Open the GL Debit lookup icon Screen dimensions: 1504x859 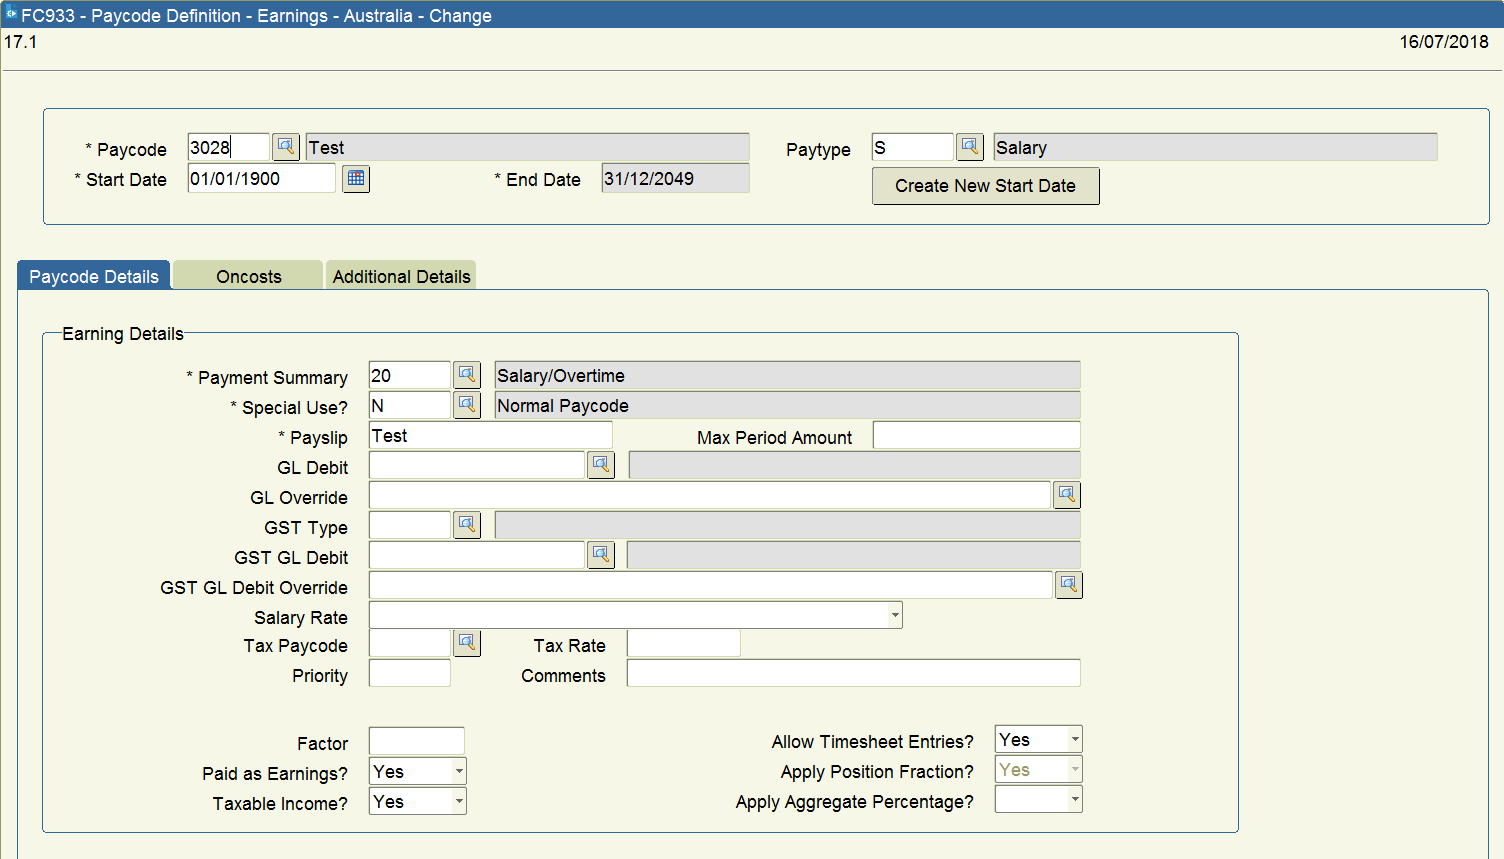pos(601,464)
